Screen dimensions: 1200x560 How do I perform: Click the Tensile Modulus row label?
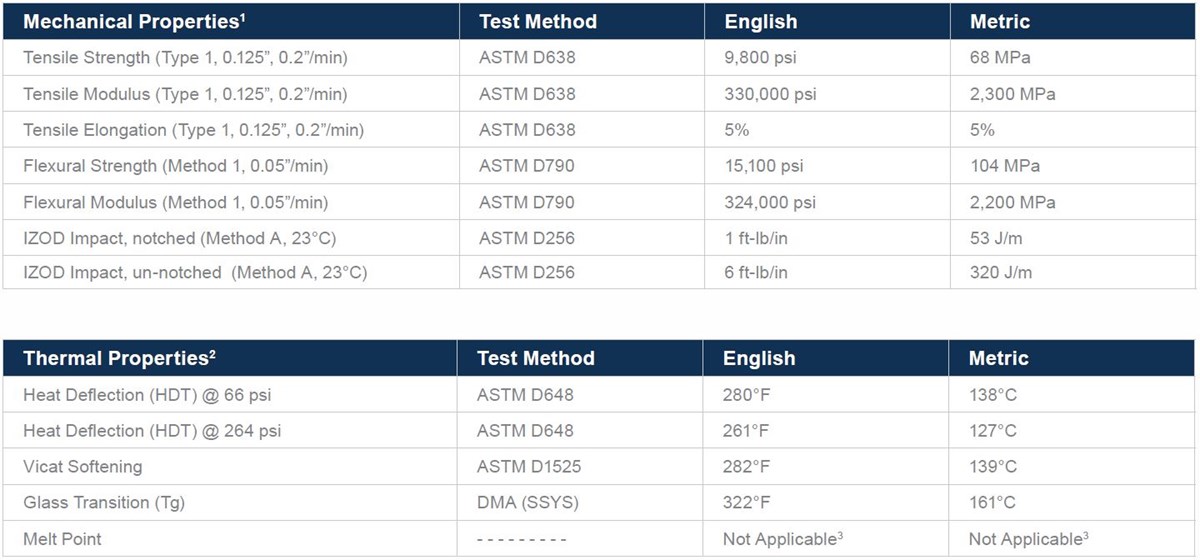point(185,94)
